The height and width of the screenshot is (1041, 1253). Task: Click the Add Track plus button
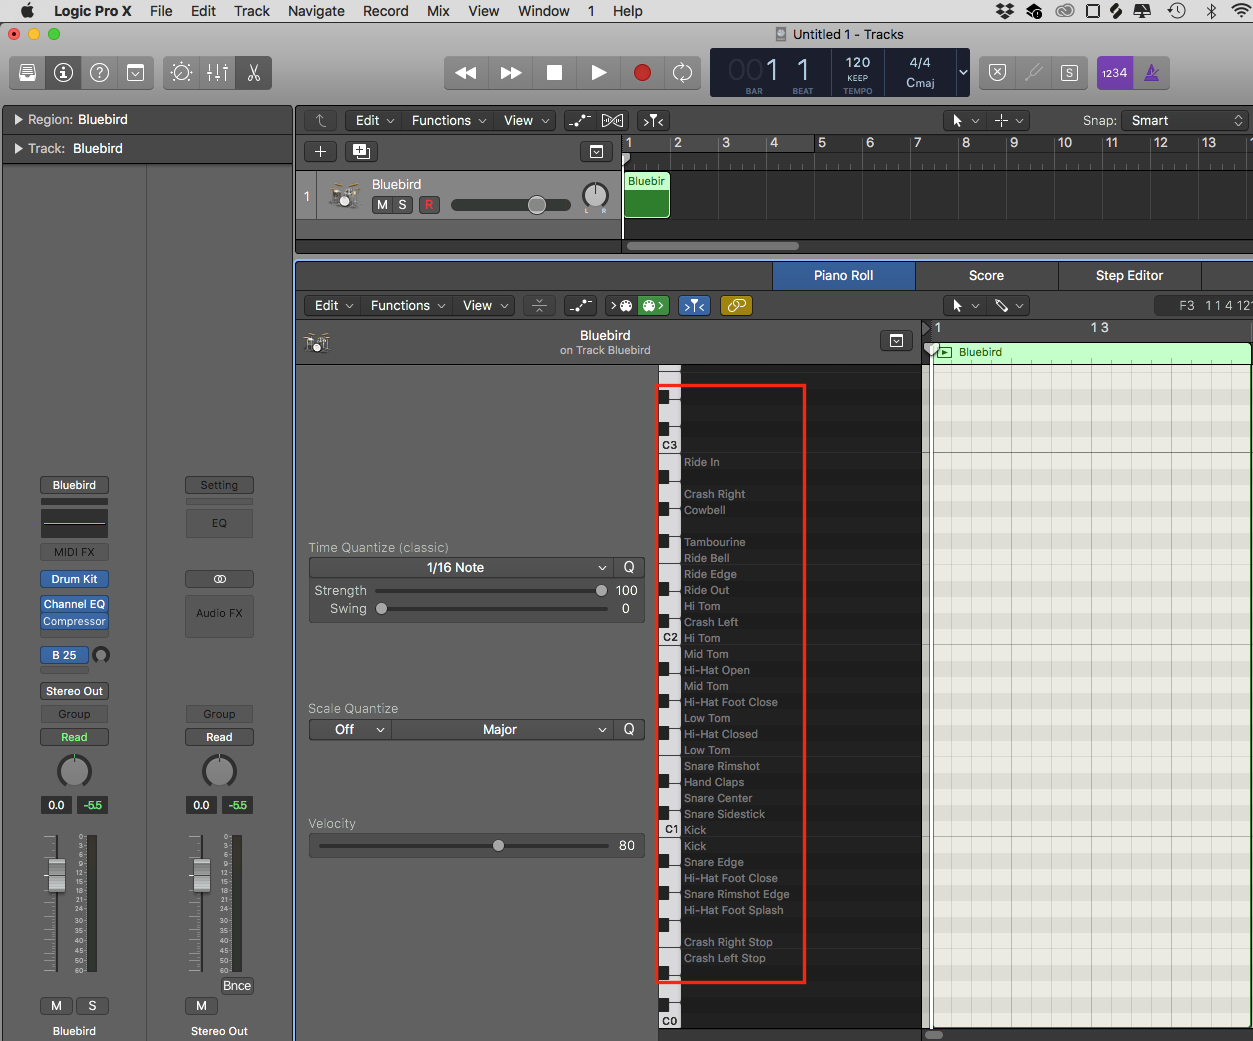pos(320,151)
